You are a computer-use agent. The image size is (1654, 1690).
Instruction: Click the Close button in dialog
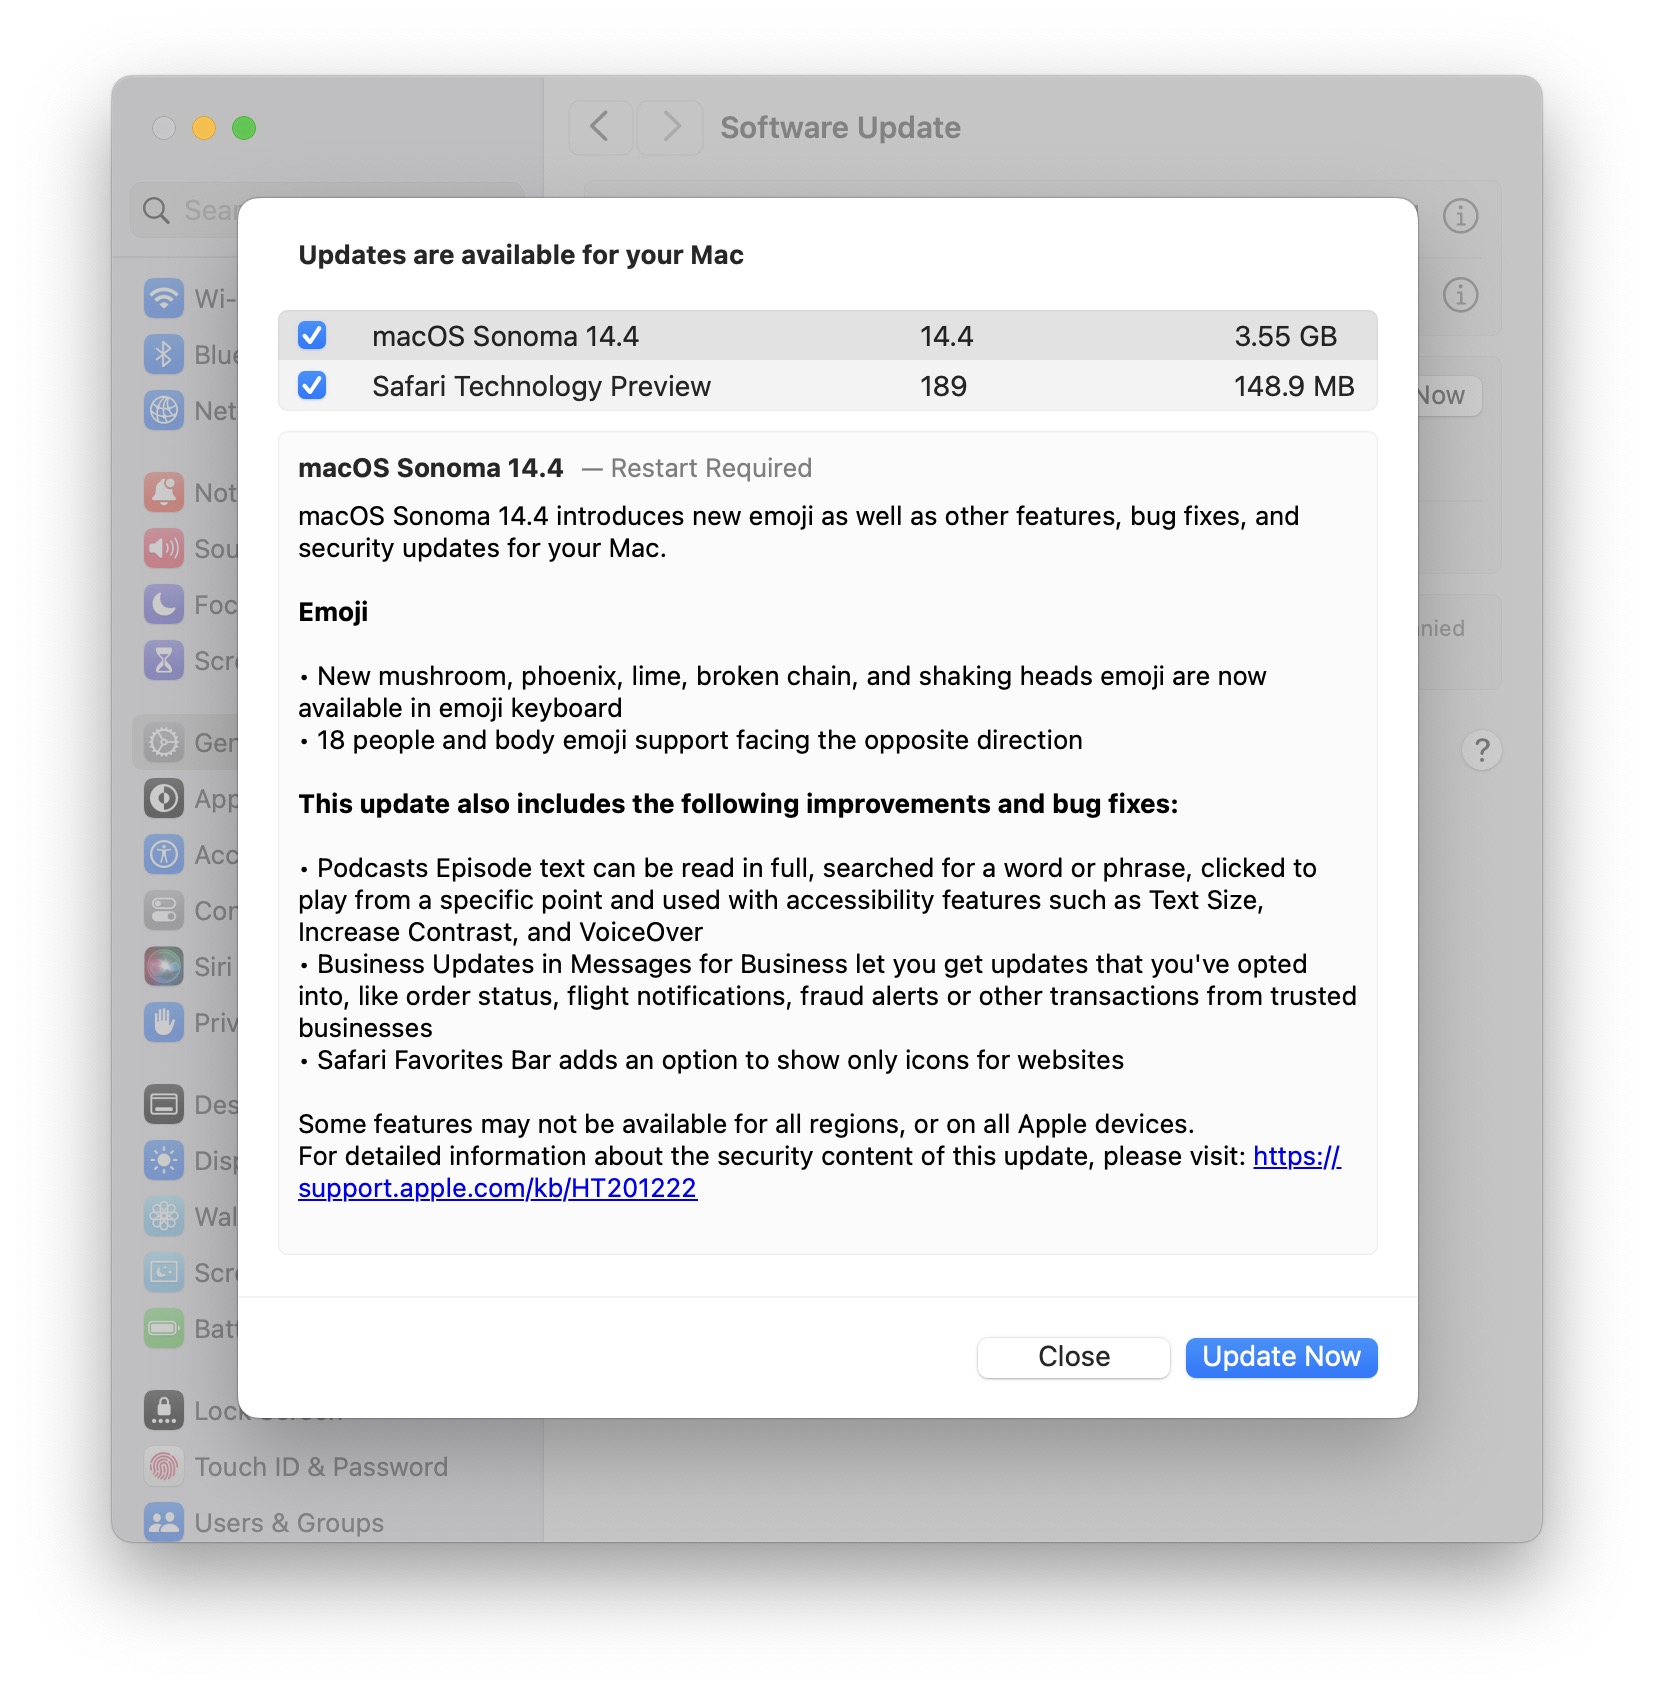[1074, 1357]
